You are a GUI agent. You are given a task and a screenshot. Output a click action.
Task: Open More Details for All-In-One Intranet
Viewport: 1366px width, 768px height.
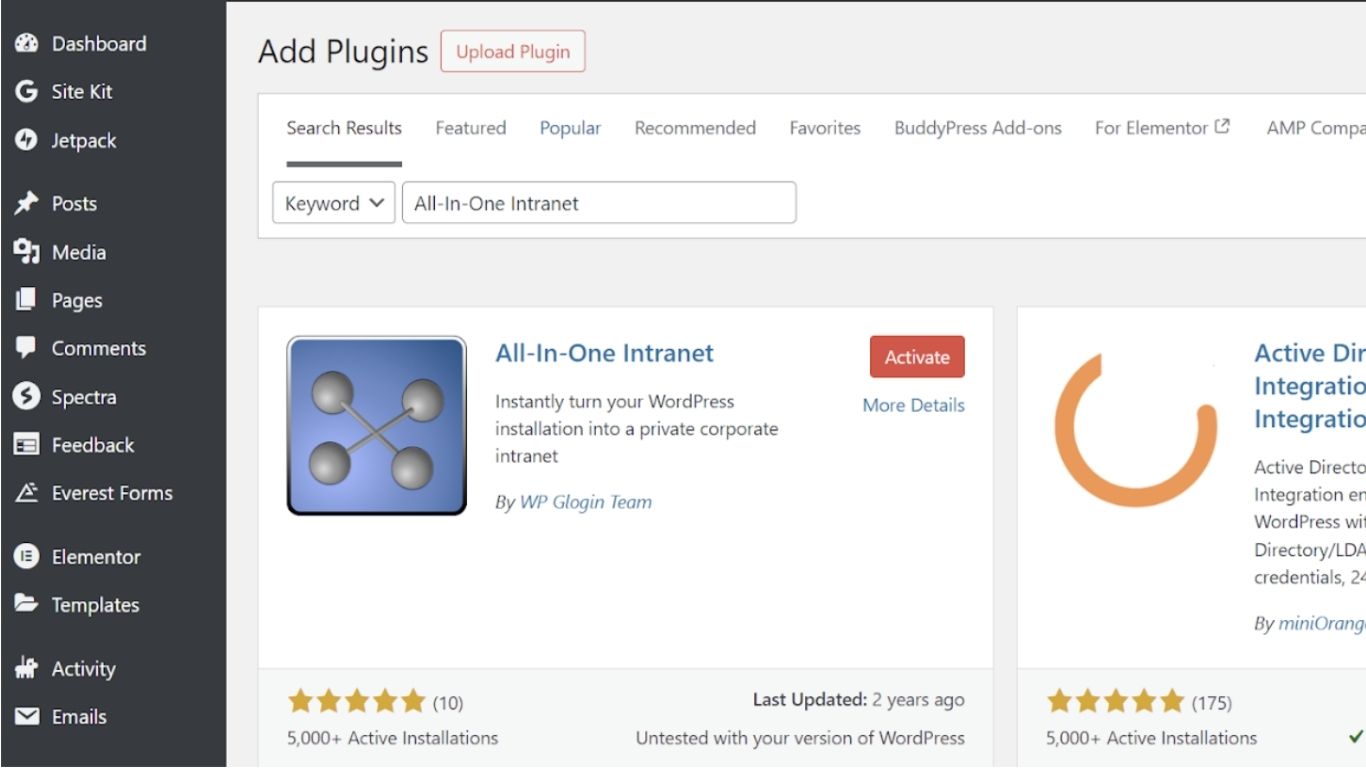click(913, 405)
